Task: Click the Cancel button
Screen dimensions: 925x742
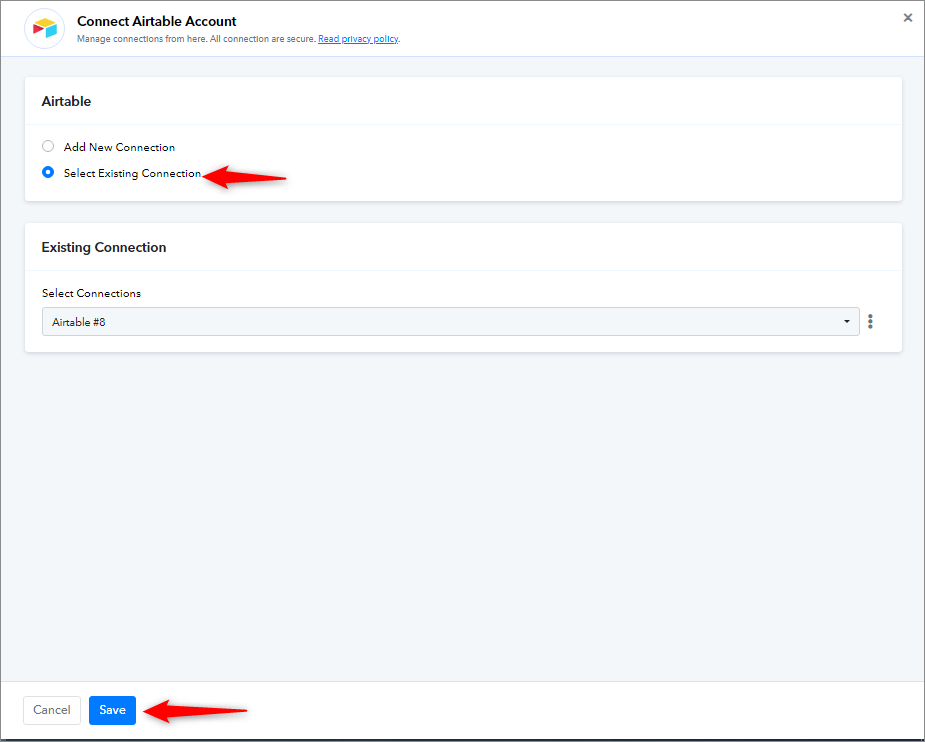Action: [x=52, y=710]
